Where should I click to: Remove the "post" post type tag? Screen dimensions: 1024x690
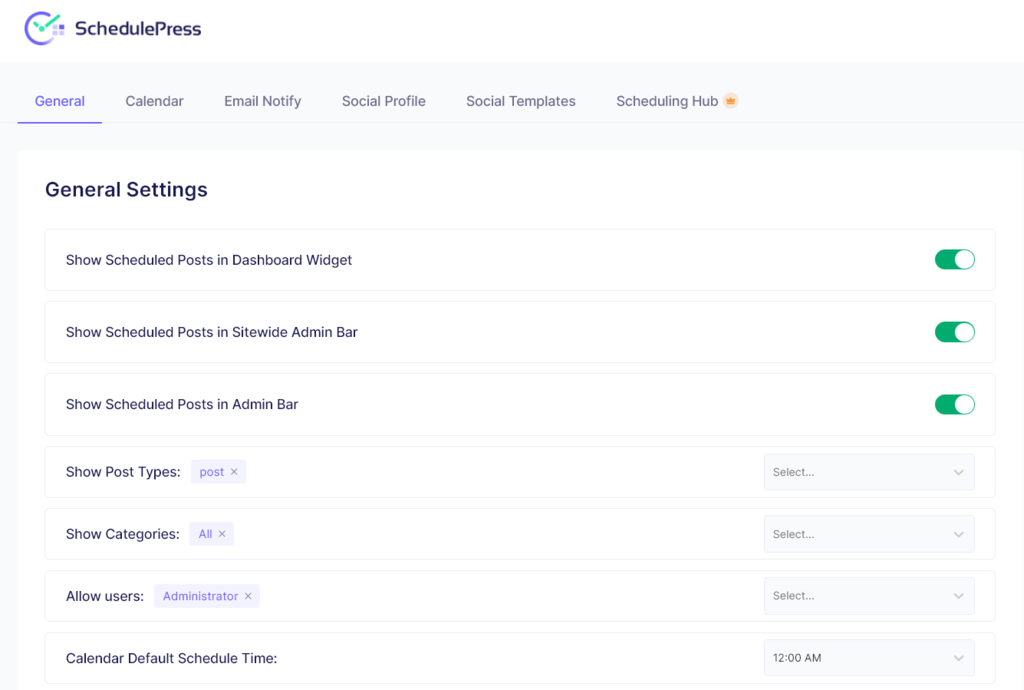tap(232, 471)
